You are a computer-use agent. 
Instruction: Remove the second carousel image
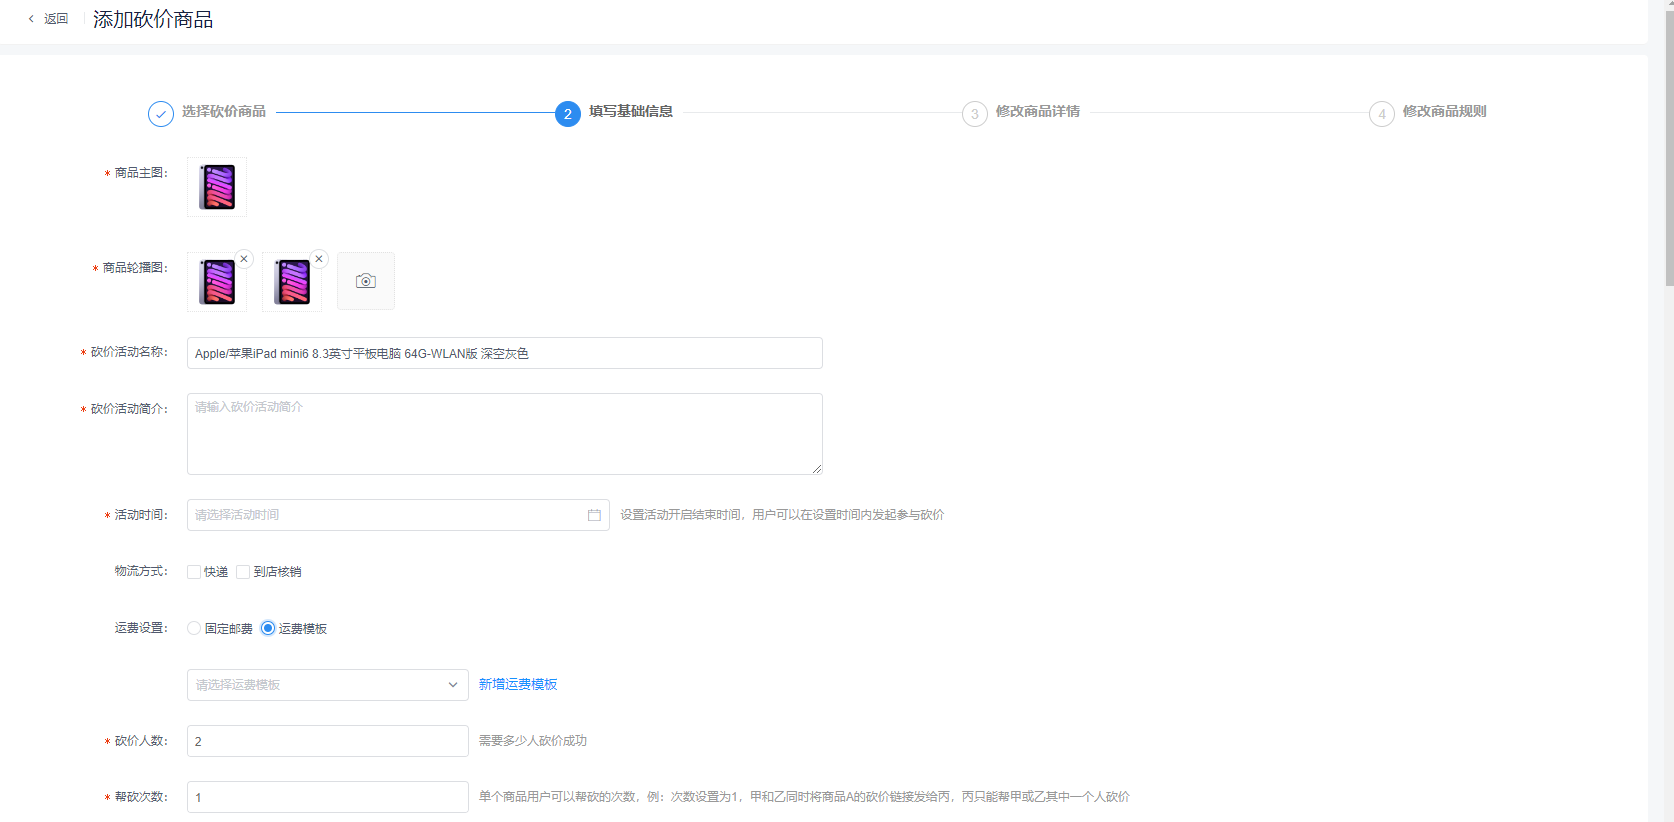pos(319,259)
